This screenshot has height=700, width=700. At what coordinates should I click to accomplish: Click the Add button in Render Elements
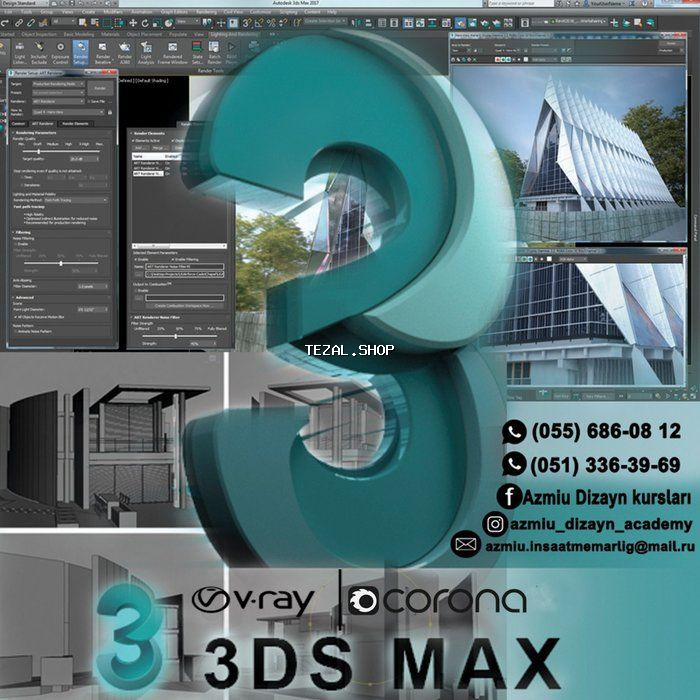pos(139,148)
